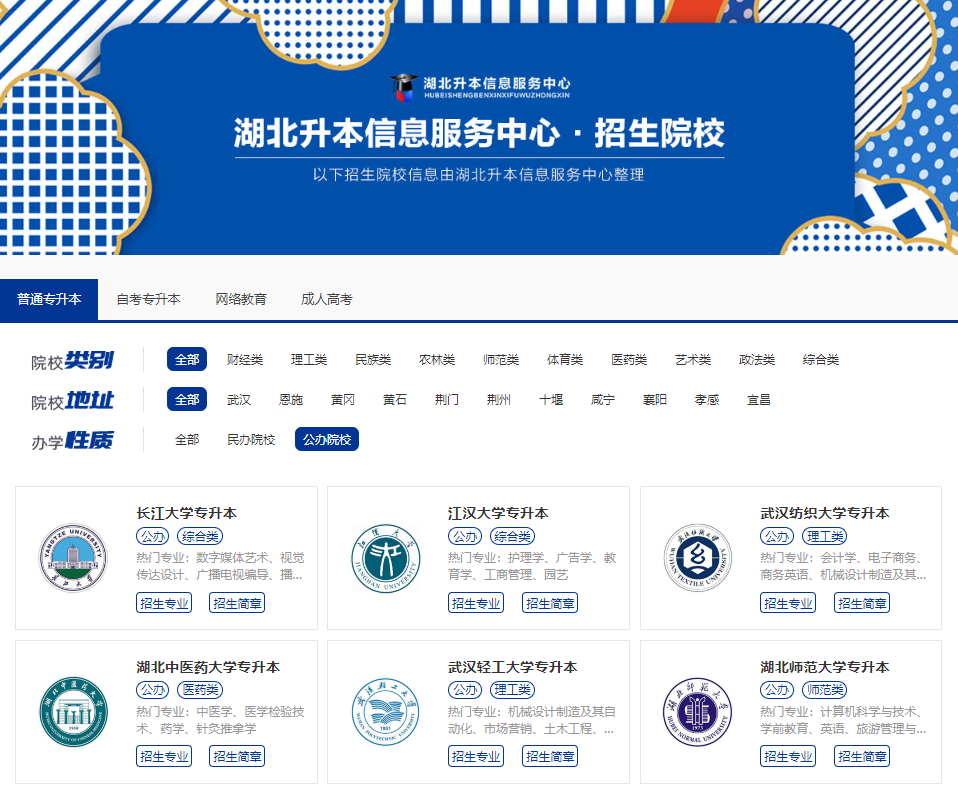This screenshot has width=958, height=790.
Task: View 招生专业 for 武汉纺织大学
Action: click(788, 603)
